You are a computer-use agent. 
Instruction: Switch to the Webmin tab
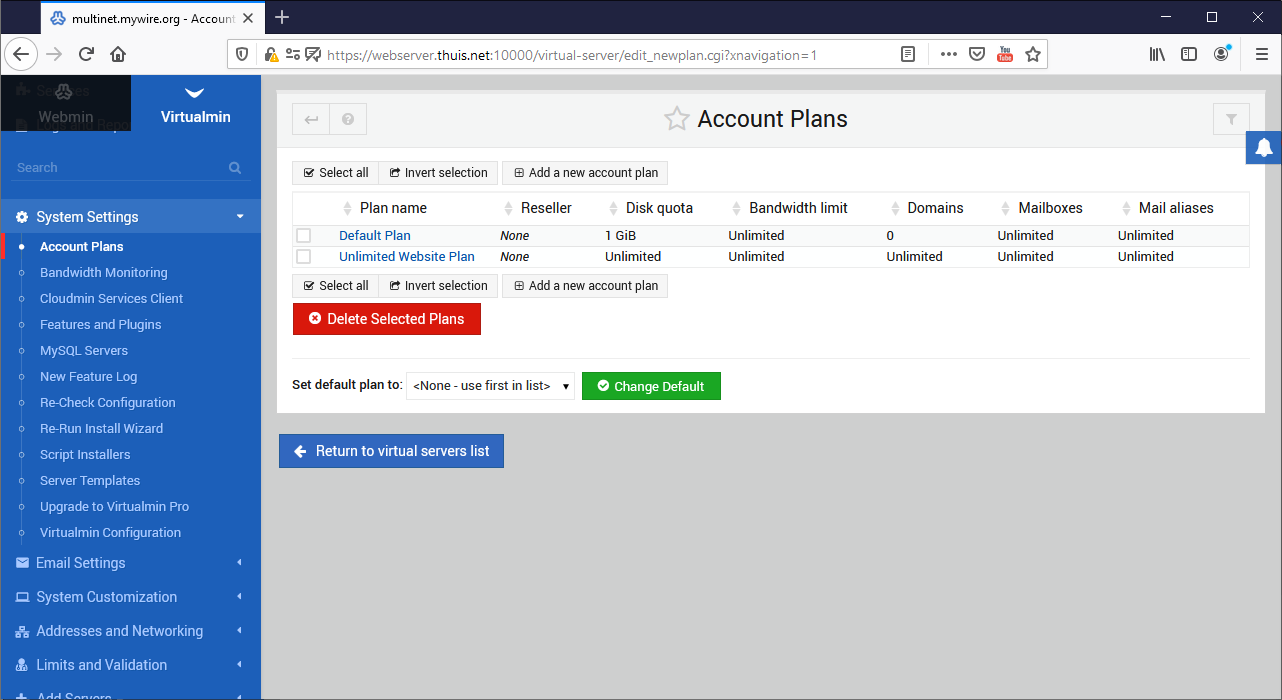(x=65, y=105)
